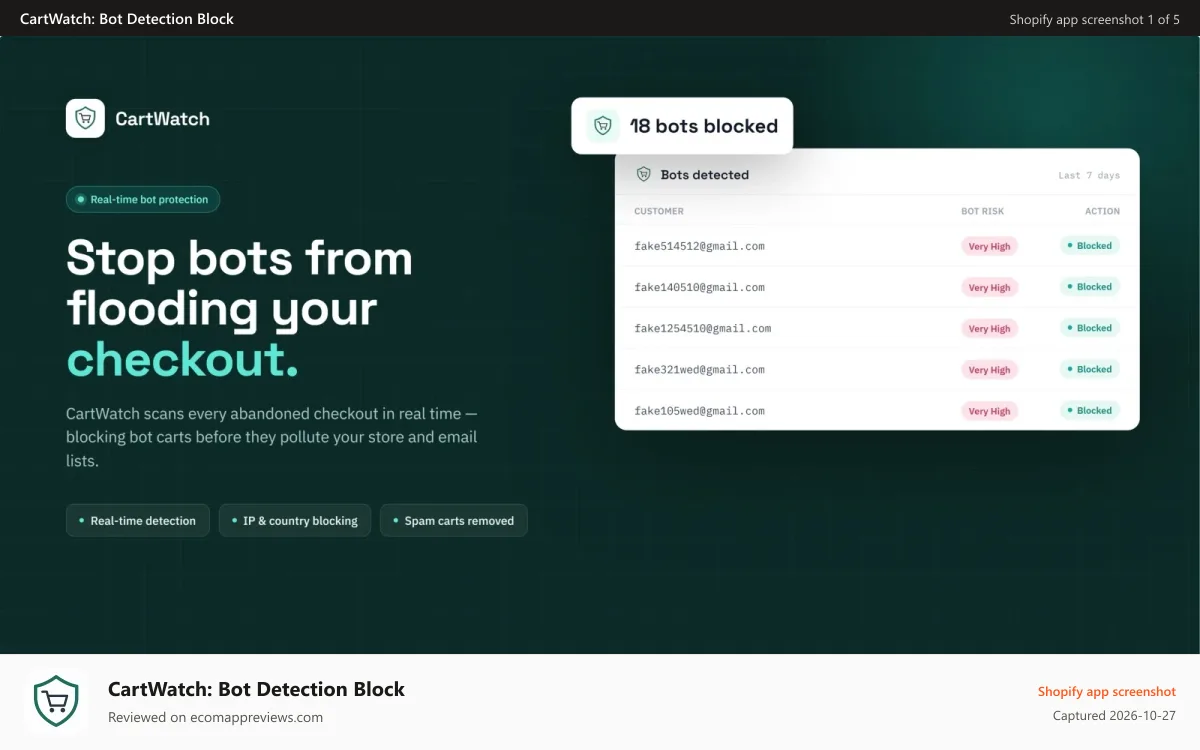Click 'Very High' badge for fake321wed@gmail.com
This screenshot has height=750, width=1200.
coord(989,369)
